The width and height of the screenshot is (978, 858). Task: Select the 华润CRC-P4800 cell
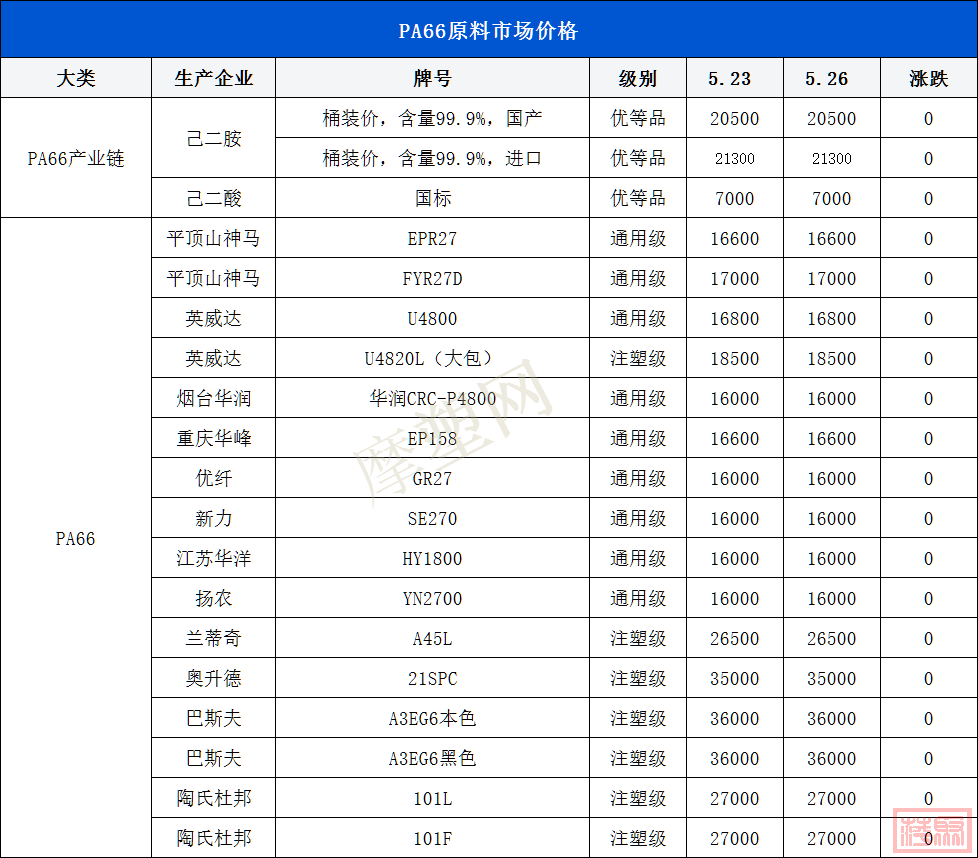432,398
